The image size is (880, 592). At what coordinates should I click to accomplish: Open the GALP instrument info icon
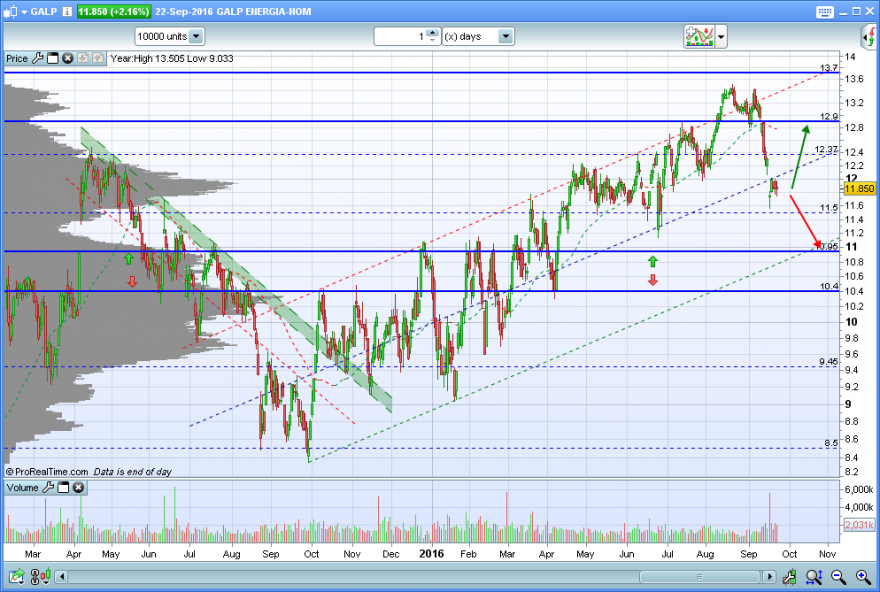coord(67,11)
